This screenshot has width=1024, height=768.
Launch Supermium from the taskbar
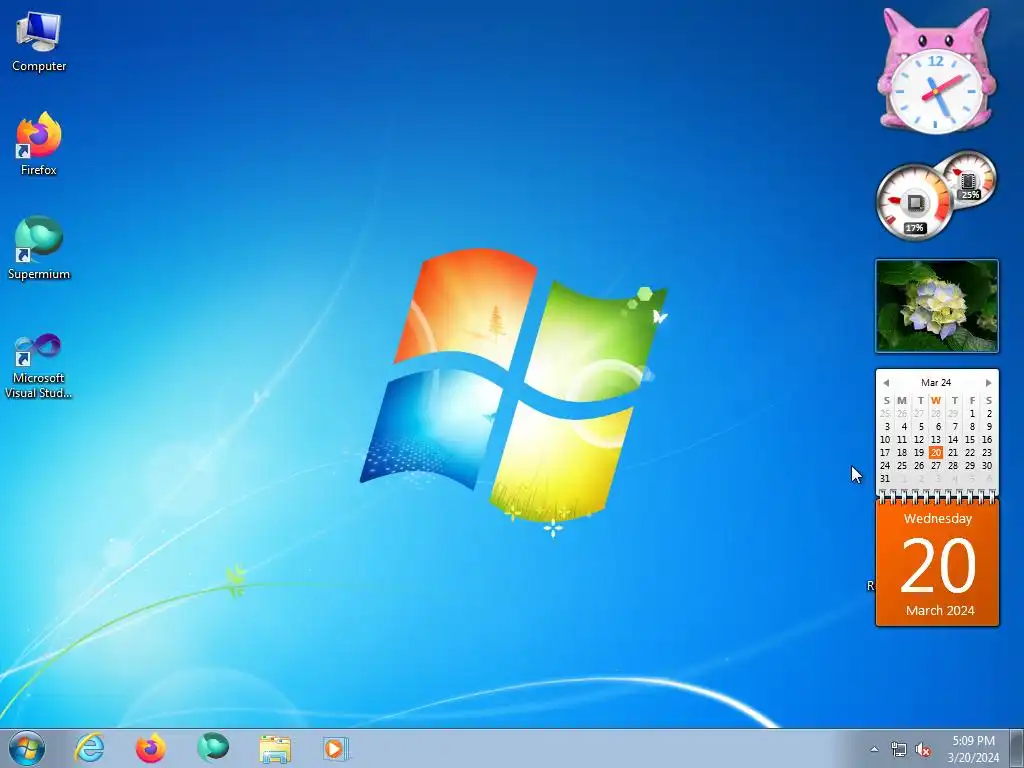click(213, 748)
